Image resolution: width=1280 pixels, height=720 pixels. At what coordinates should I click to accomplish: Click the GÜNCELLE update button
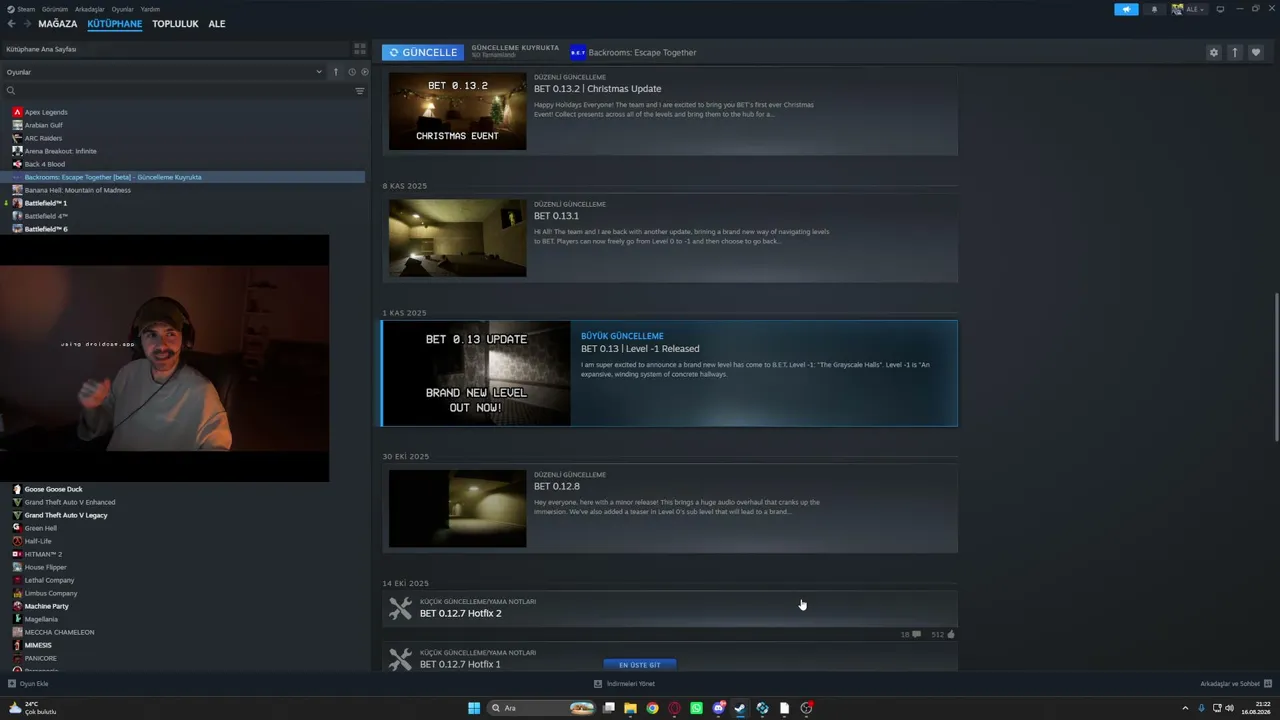[x=423, y=53]
